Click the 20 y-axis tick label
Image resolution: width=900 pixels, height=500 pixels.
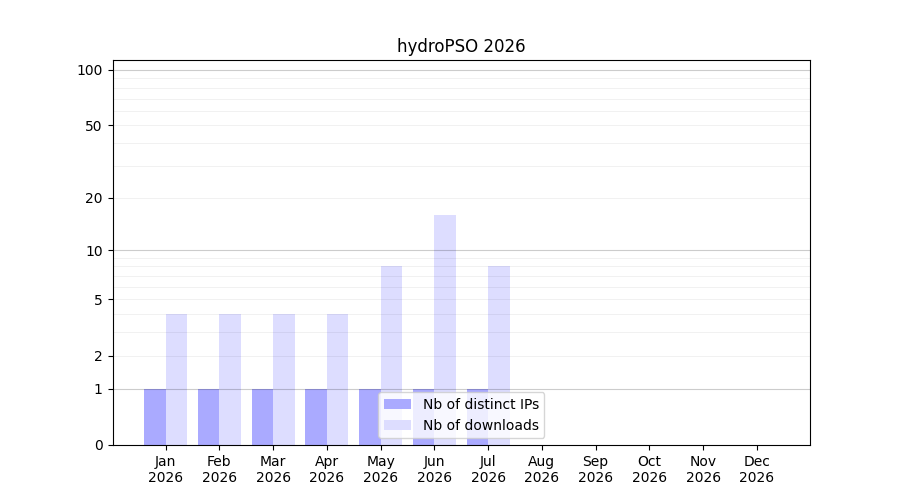point(94,199)
